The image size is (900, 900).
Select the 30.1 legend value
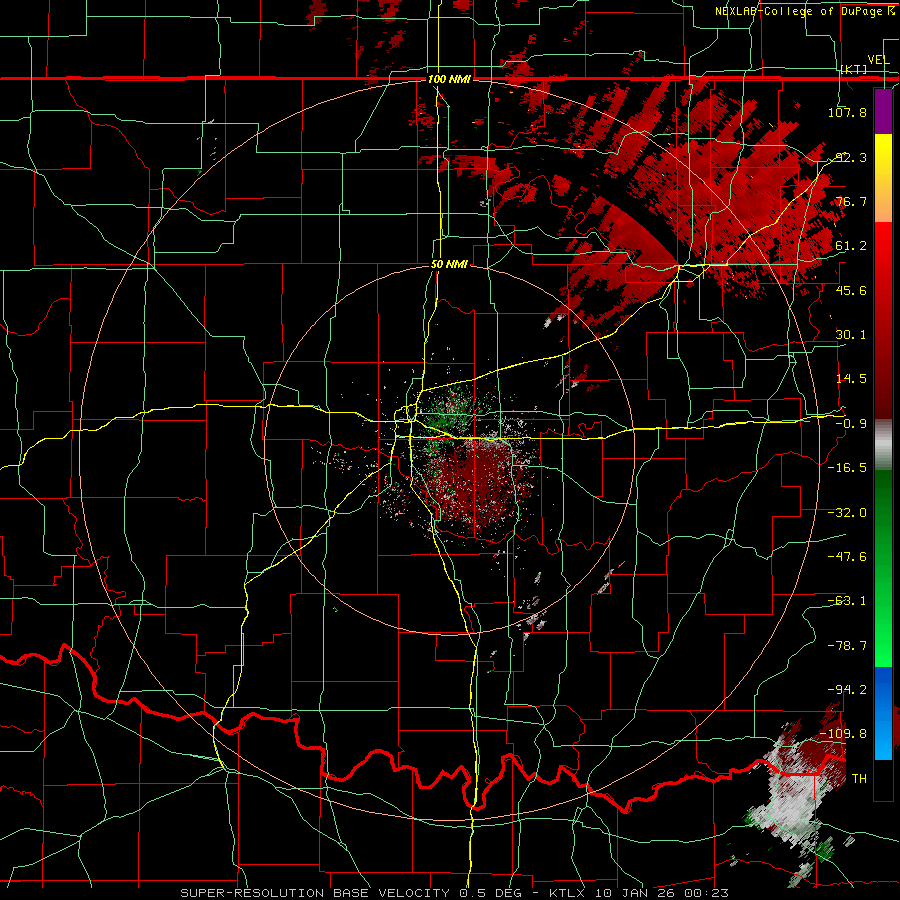[x=851, y=335]
